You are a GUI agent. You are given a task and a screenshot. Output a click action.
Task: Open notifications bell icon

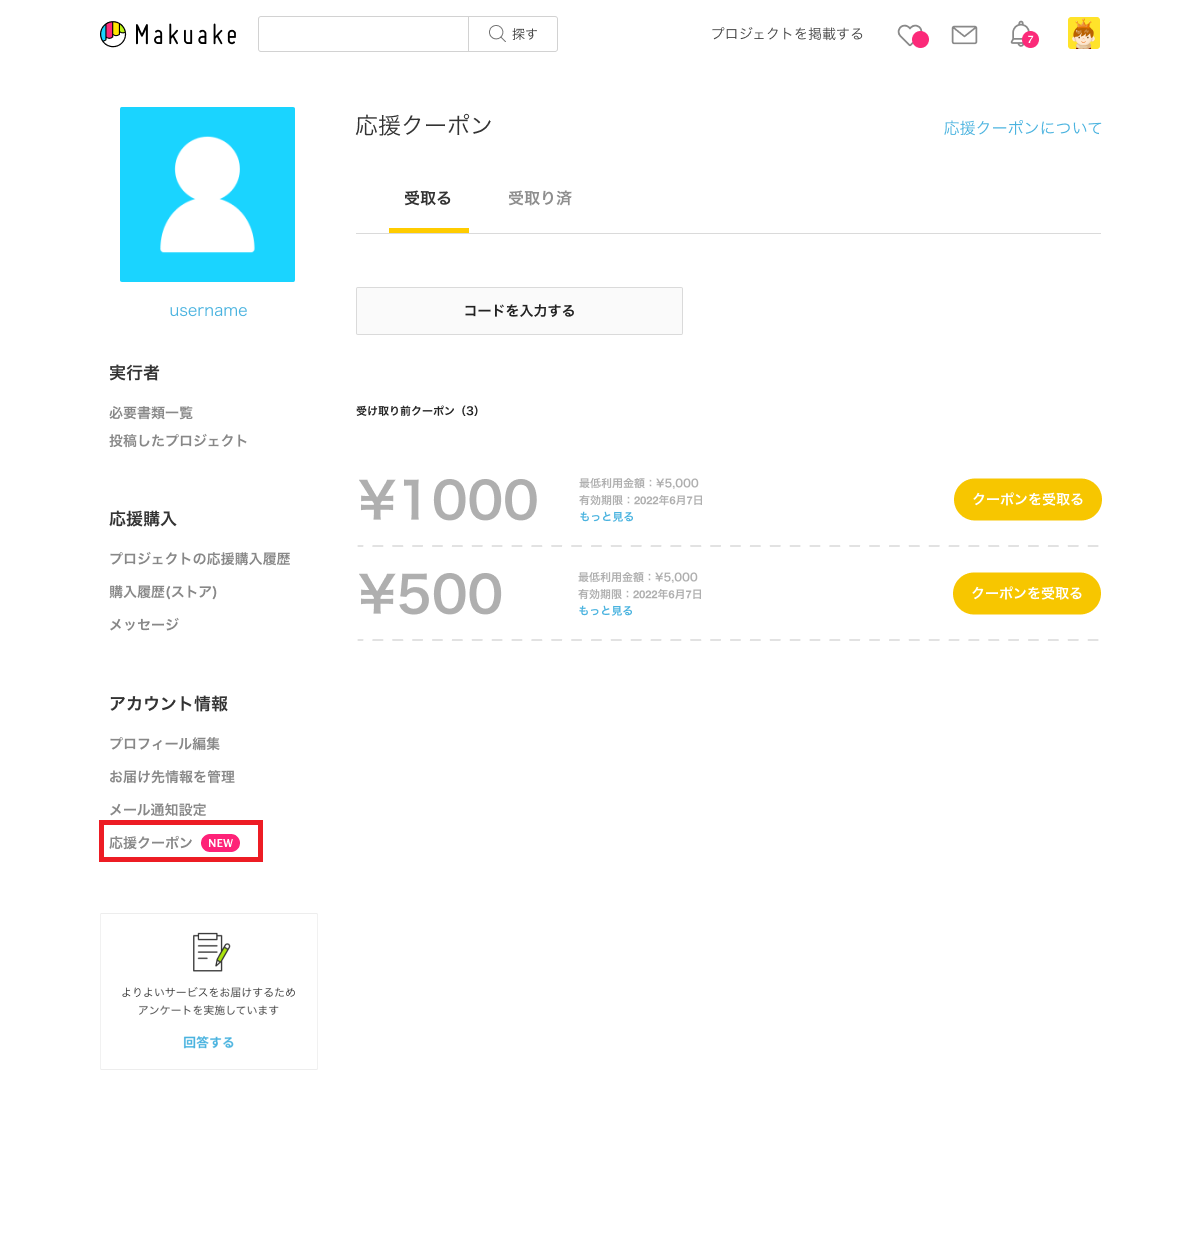click(1023, 35)
